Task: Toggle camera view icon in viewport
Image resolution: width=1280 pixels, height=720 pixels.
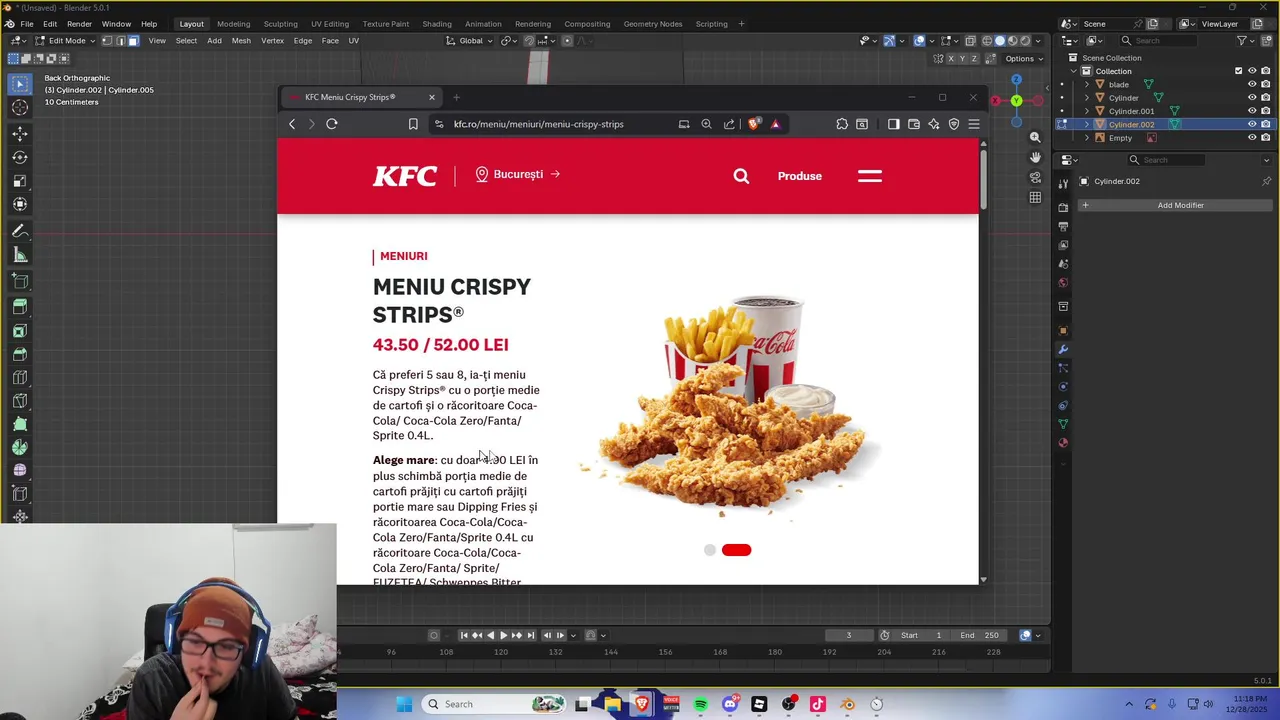Action: click(x=1035, y=177)
